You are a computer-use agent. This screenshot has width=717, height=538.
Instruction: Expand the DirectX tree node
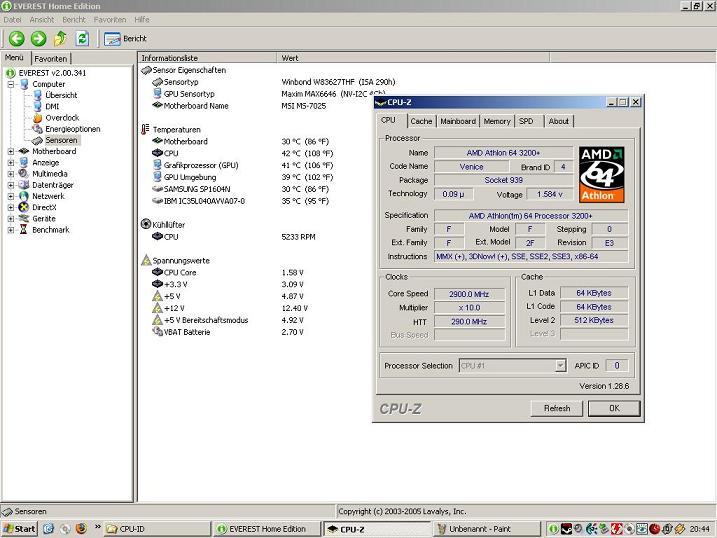click(x=11, y=207)
